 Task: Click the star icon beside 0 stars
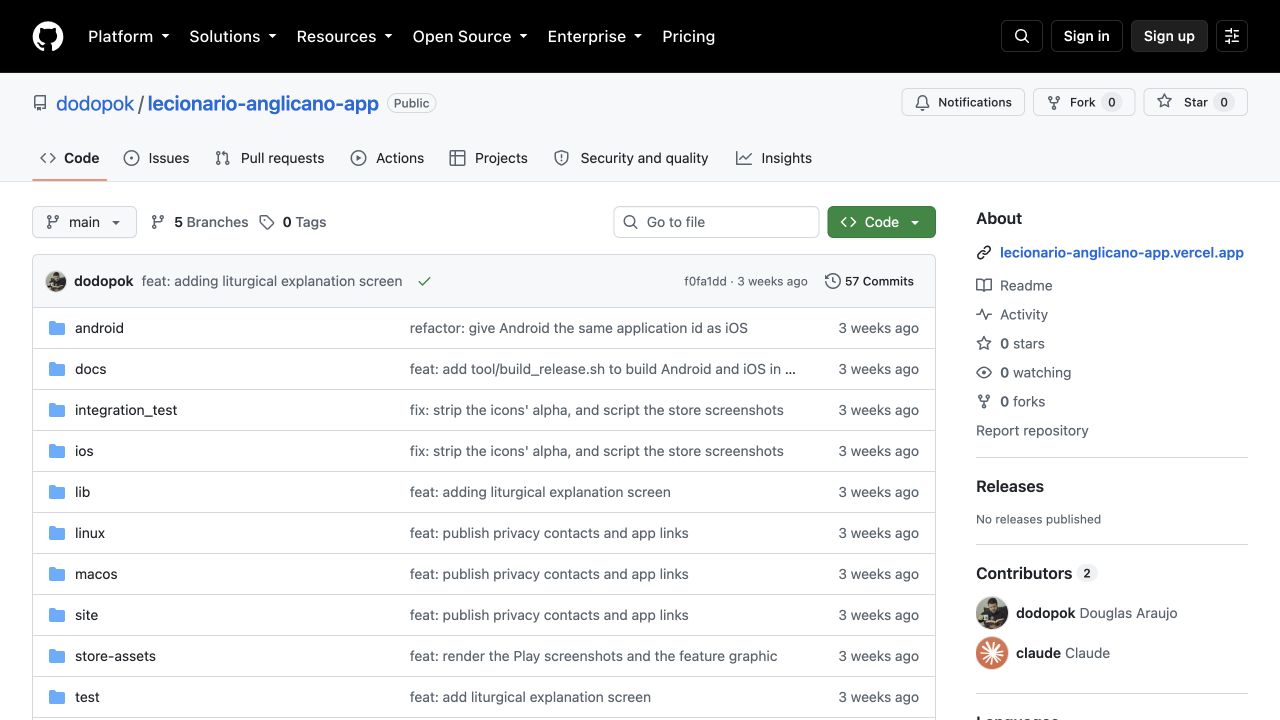984,343
